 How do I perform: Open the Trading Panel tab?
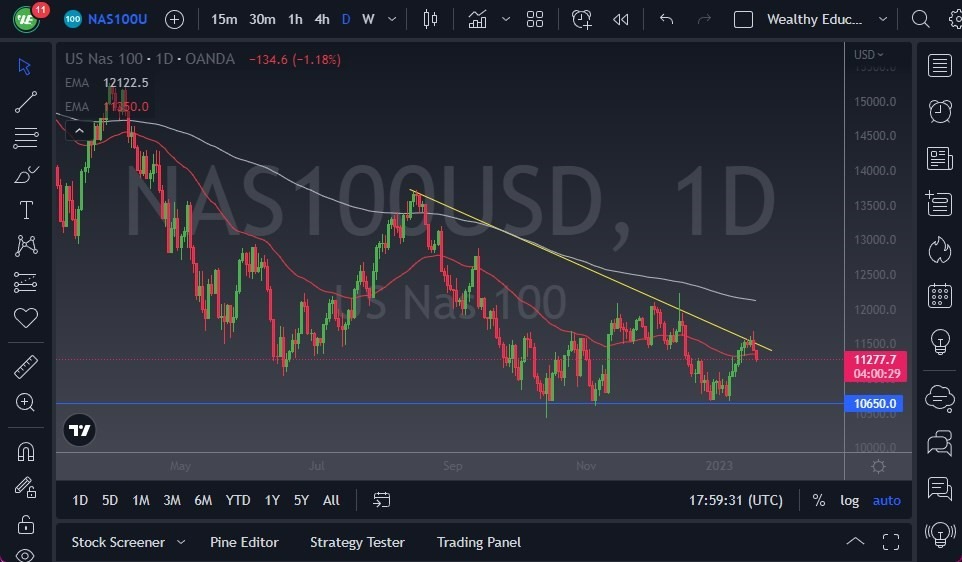point(479,542)
